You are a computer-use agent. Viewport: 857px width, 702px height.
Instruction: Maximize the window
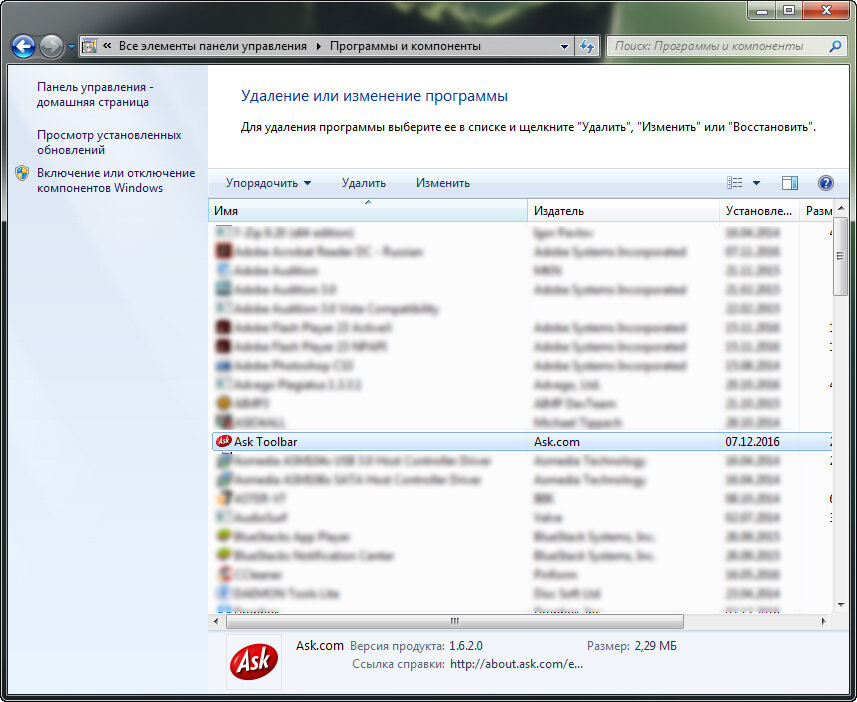pyautogui.click(x=789, y=10)
